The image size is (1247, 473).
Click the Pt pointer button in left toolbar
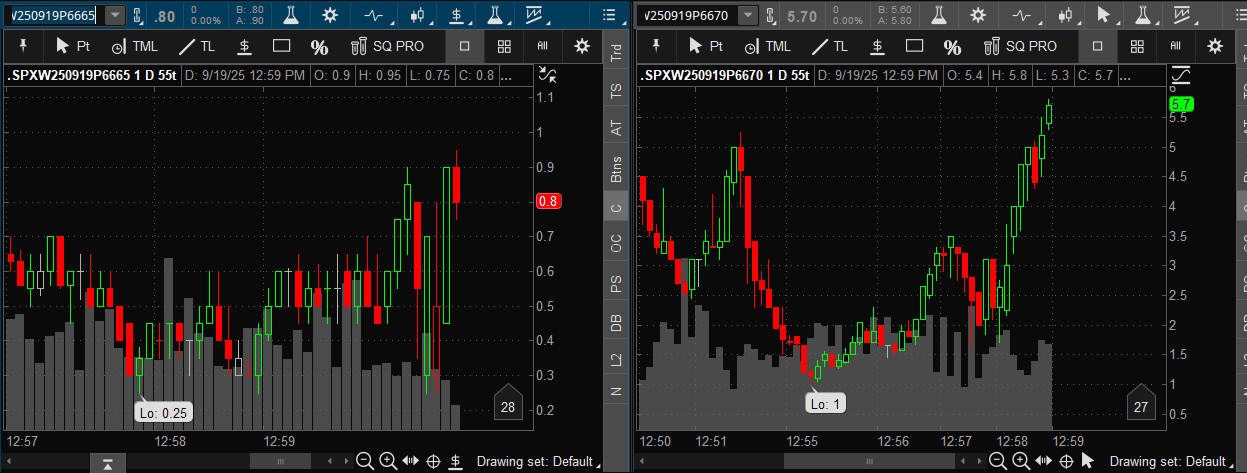tap(74, 46)
